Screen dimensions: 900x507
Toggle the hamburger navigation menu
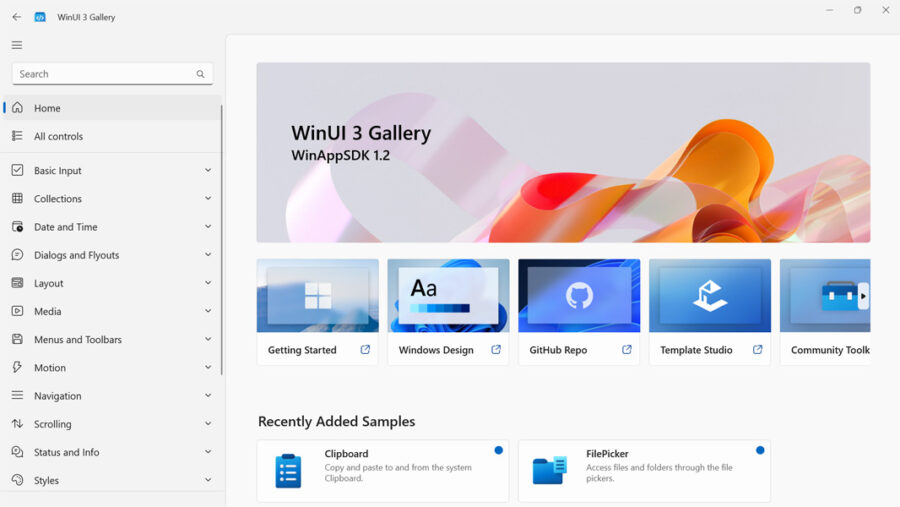click(17, 45)
